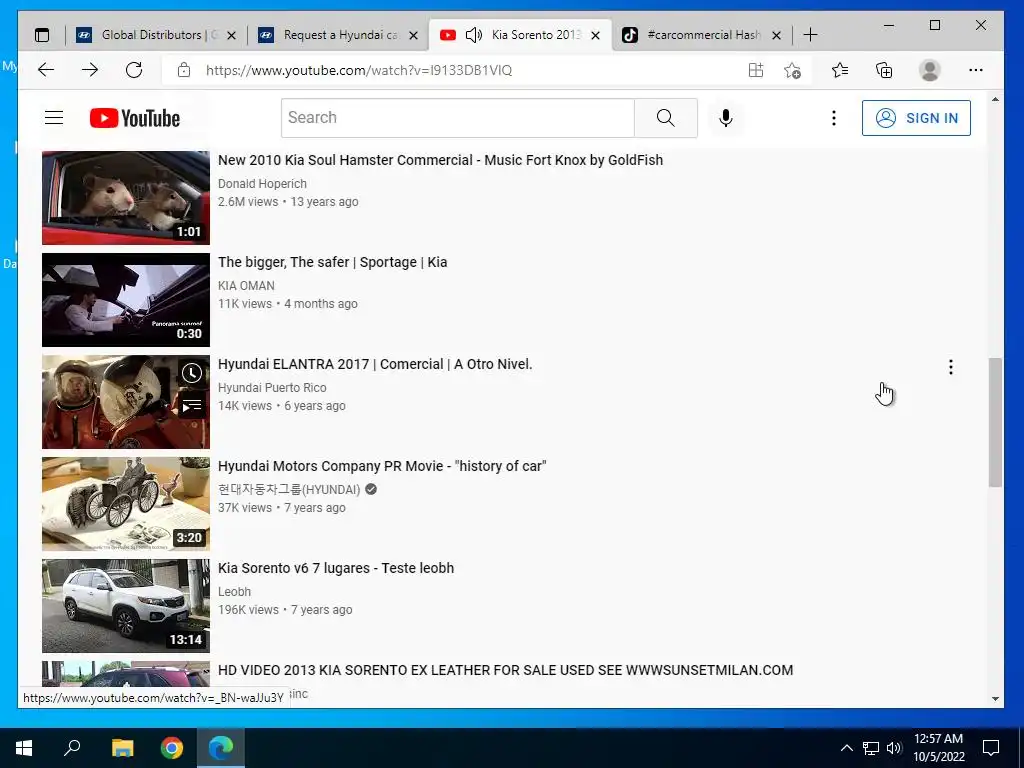Click the KIA OMAN channel name
Image resolution: width=1024 pixels, height=768 pixels.
pyautogui.click(x=246, y=285)
